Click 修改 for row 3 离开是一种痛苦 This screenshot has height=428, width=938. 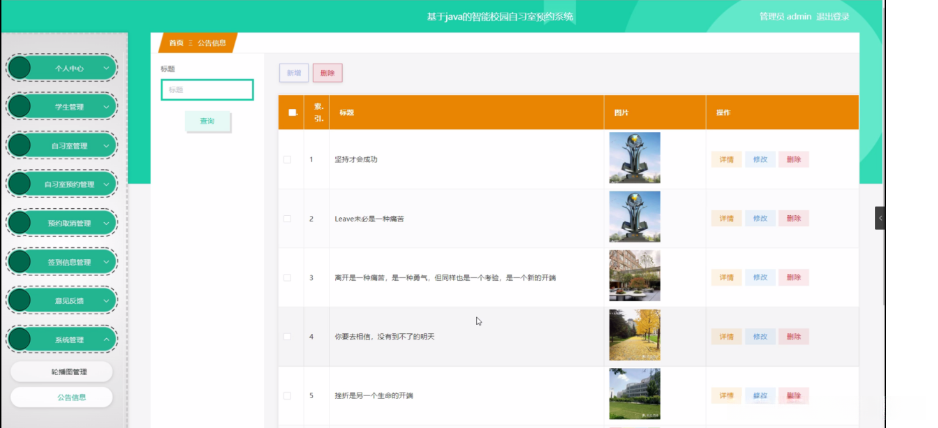[x=760, y=278]
